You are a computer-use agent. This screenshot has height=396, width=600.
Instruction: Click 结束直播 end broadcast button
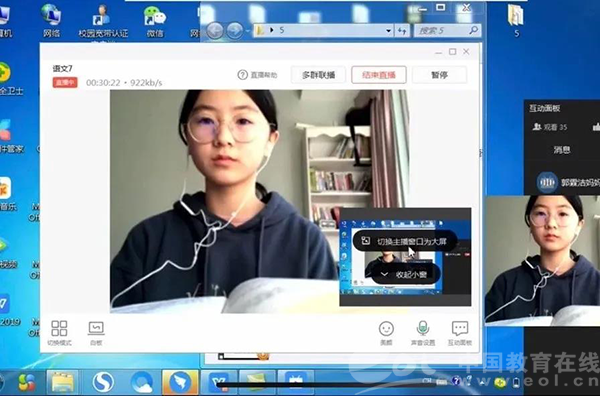tap(379, 75)
